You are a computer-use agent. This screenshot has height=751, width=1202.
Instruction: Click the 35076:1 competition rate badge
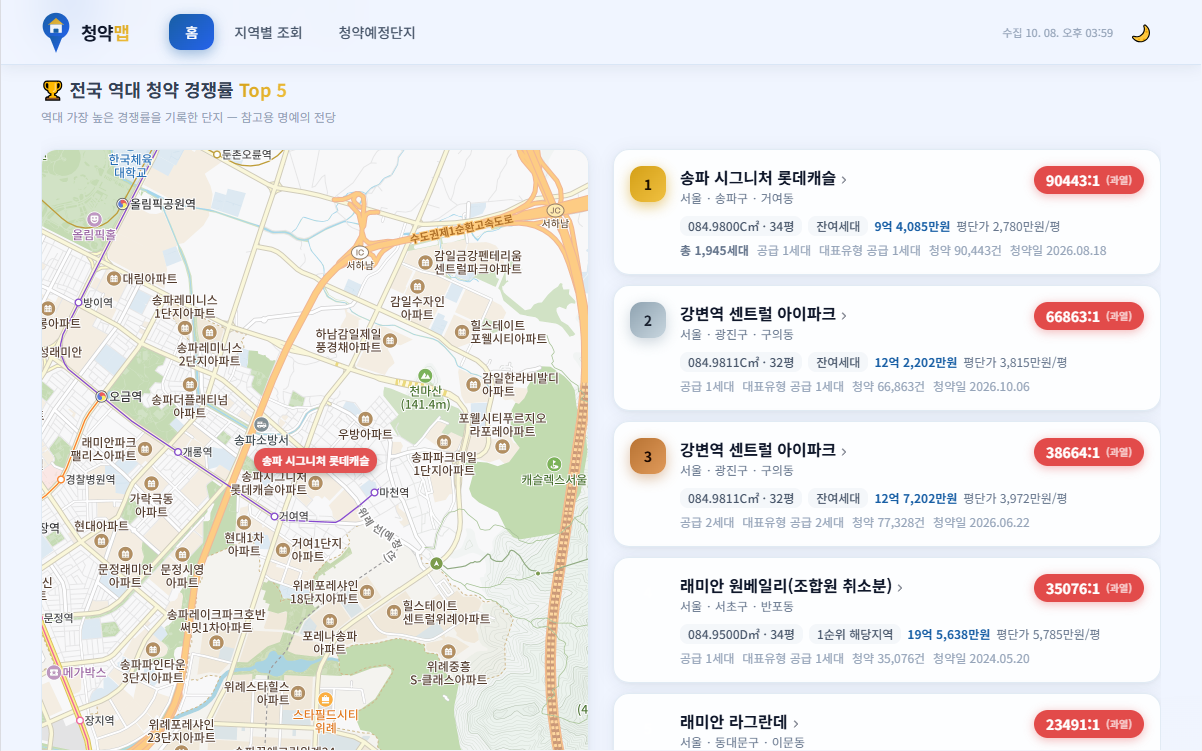tap(1089, 588)
